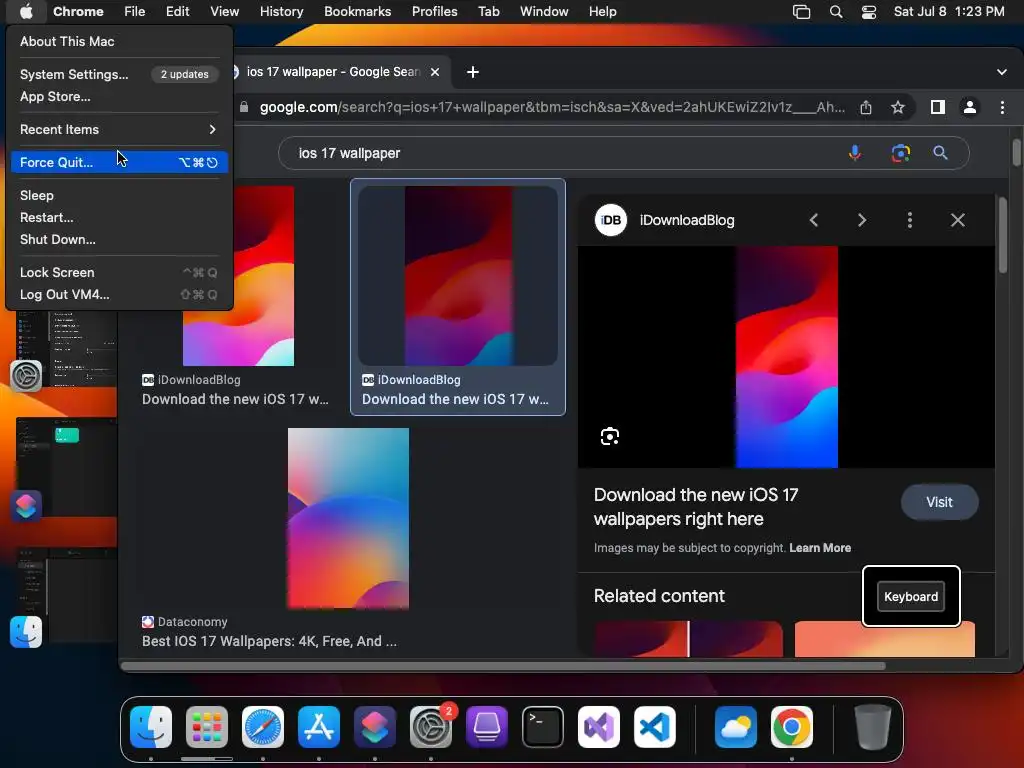Viewport: 1024px width, 768px height.
Task: Select Log Out VM4 entry
Action: pyautogui.click(x=119, y=295)
